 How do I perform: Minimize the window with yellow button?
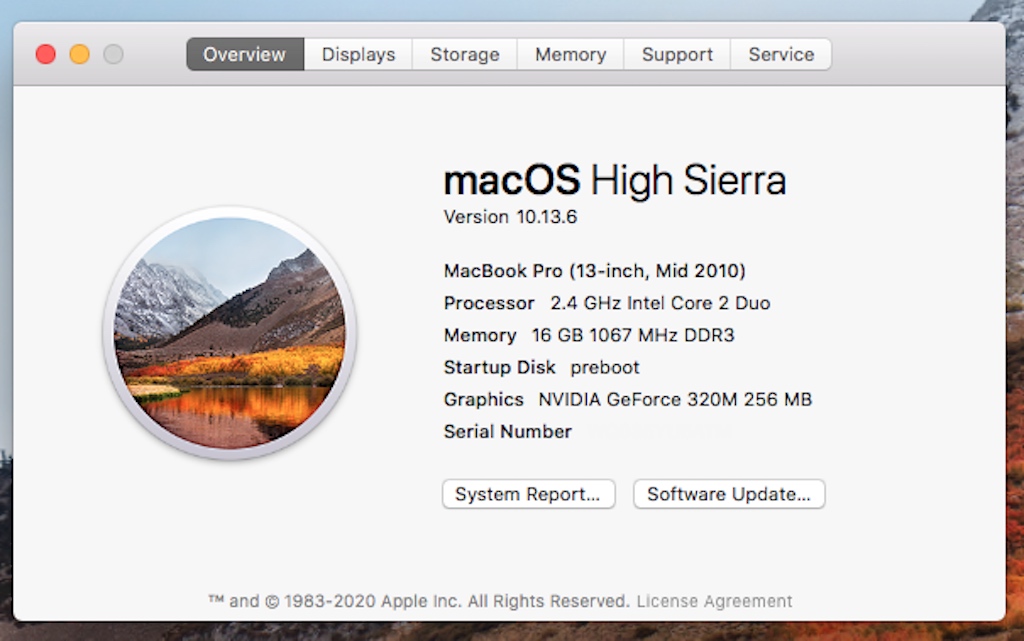point(80,54)
